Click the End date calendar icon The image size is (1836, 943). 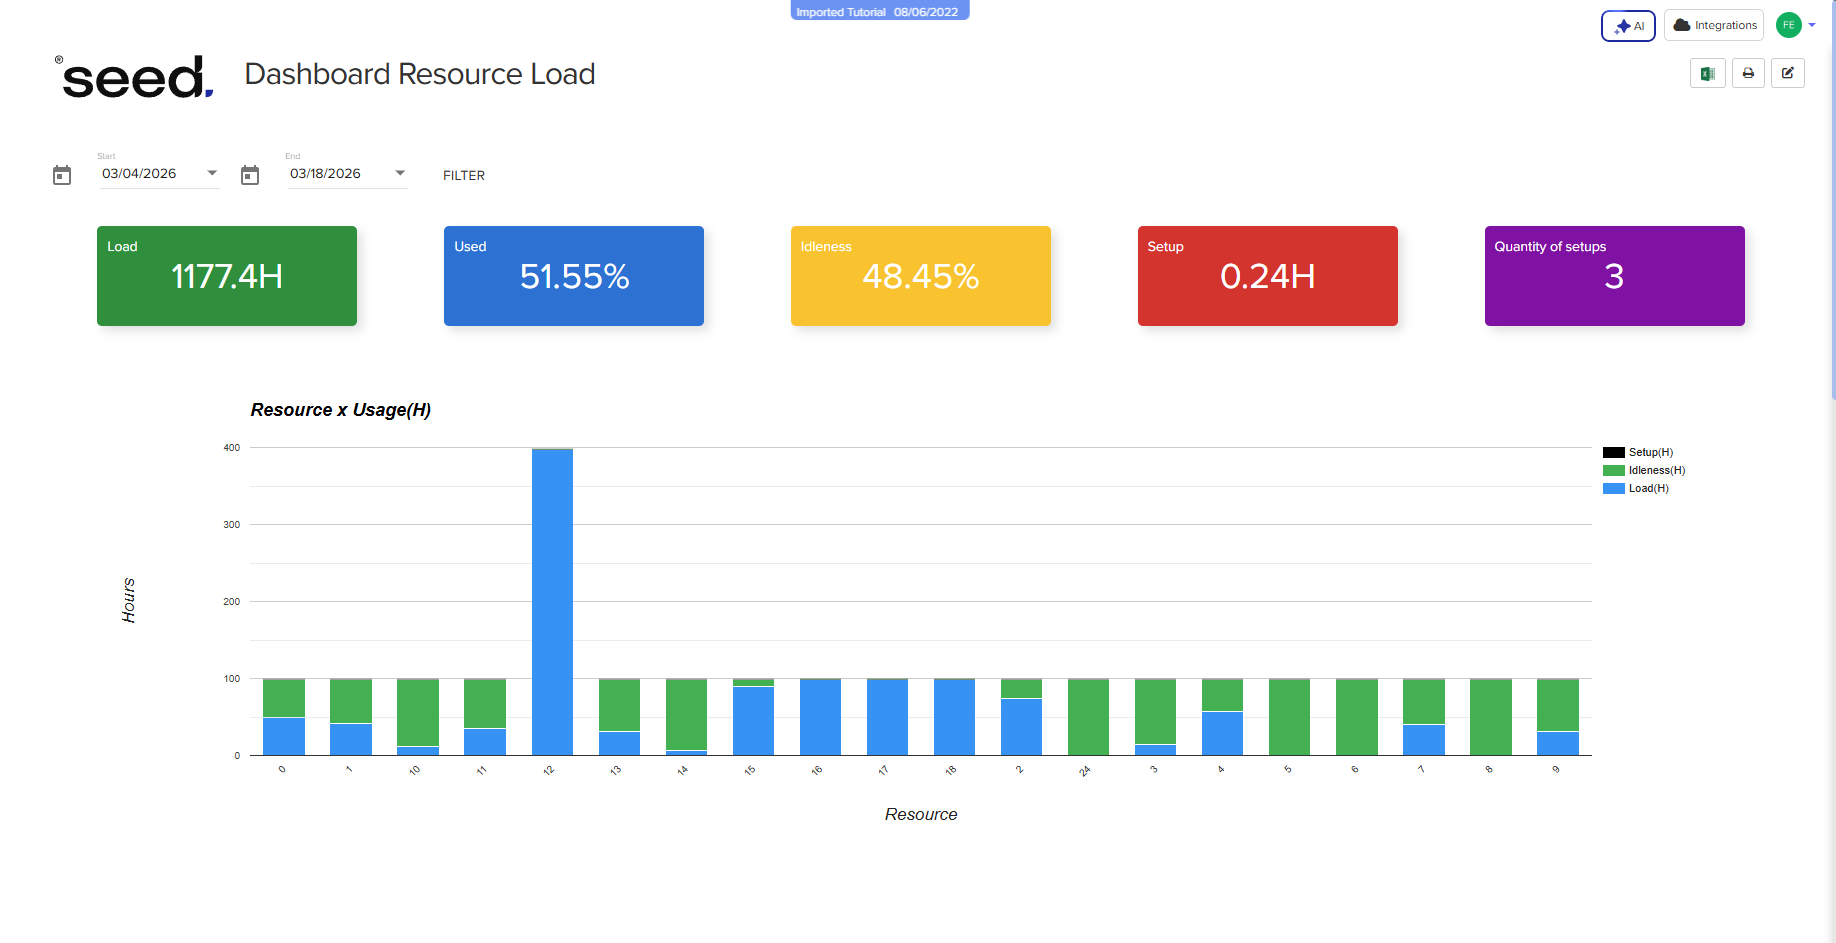[x=250, y=175]
